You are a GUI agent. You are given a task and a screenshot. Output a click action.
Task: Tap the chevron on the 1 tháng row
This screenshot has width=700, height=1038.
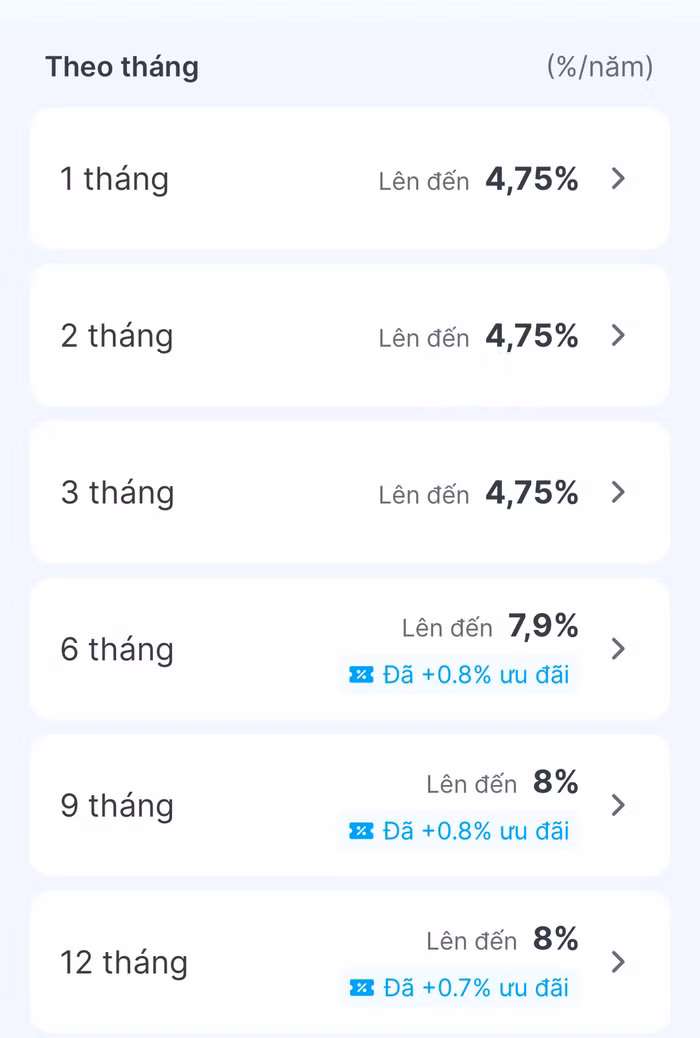pyautogui.click(x=618, y=179)
